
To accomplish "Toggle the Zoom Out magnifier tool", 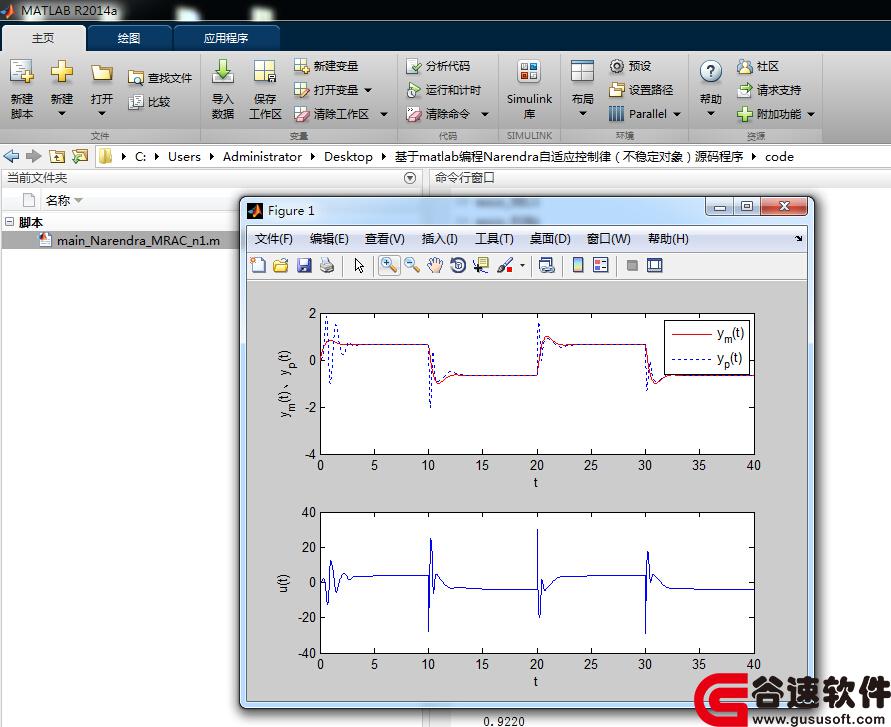I will 412,265.
